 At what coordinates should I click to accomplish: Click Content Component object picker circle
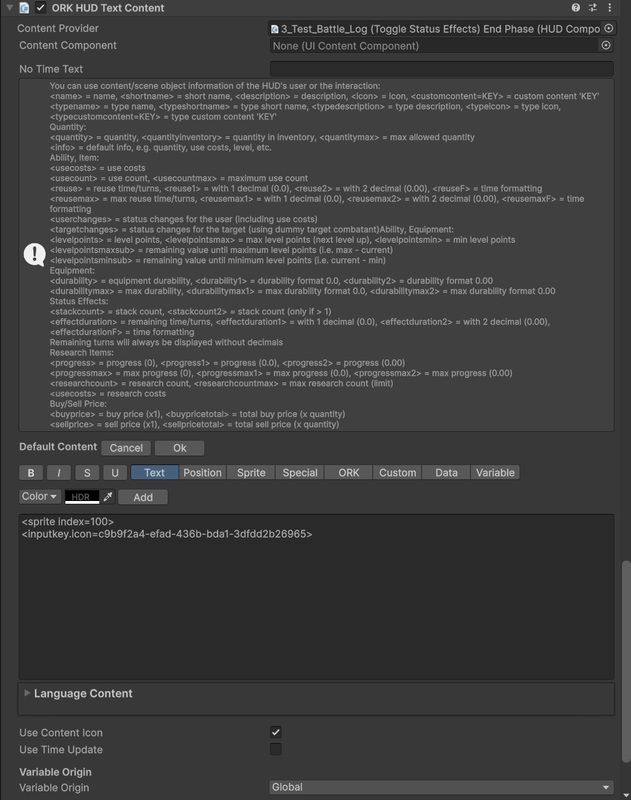(x=605, y=45)
